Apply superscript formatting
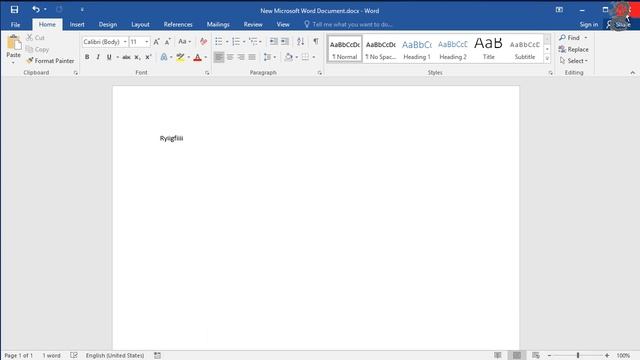This screenshot has height=360, width=640. [x=148, y=57]
